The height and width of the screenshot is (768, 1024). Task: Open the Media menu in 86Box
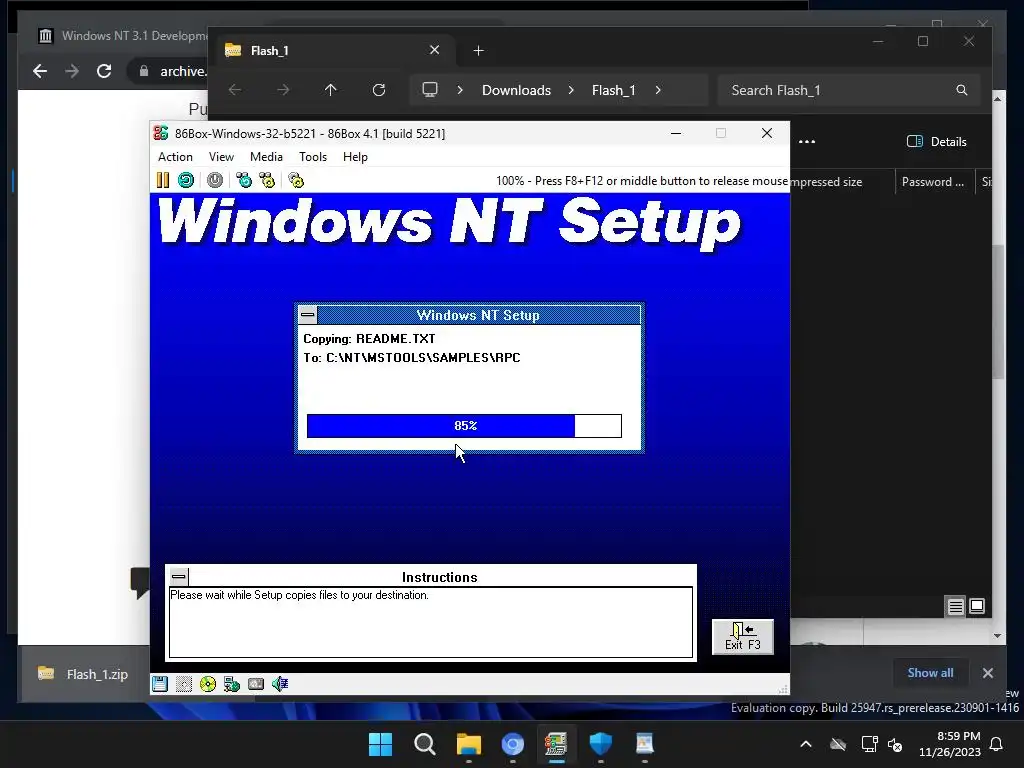266,157
